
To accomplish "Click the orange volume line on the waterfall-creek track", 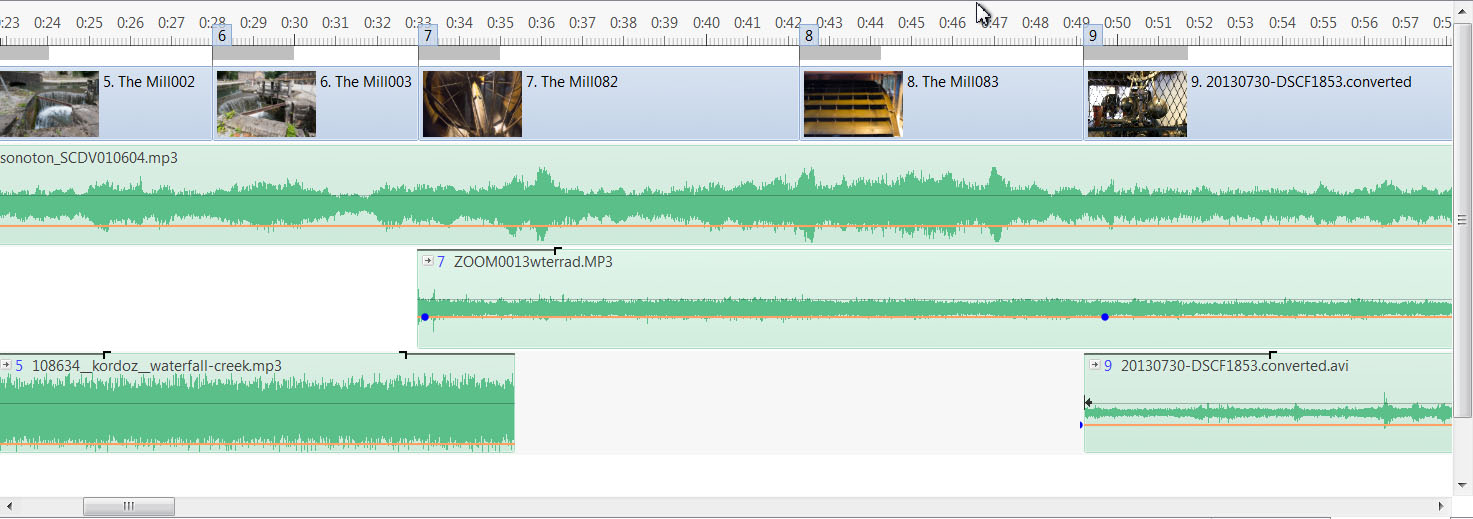I will 257,444.
